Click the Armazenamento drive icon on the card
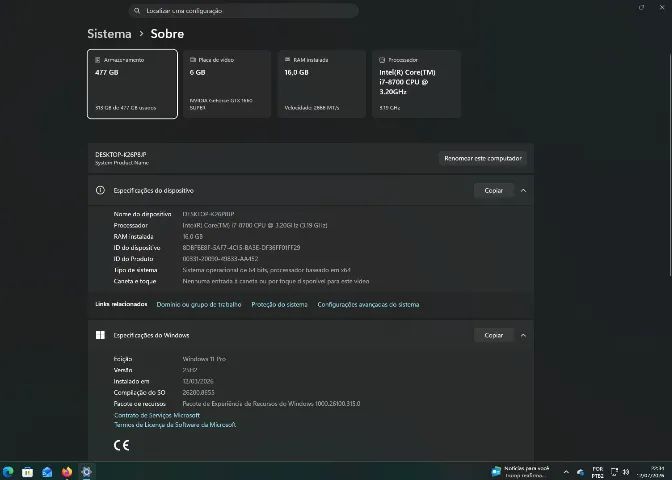 click(x=98, y=60)
